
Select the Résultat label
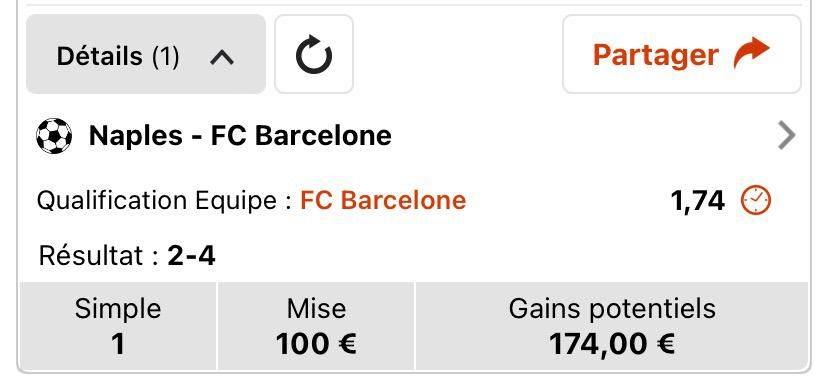pos(93,256)
